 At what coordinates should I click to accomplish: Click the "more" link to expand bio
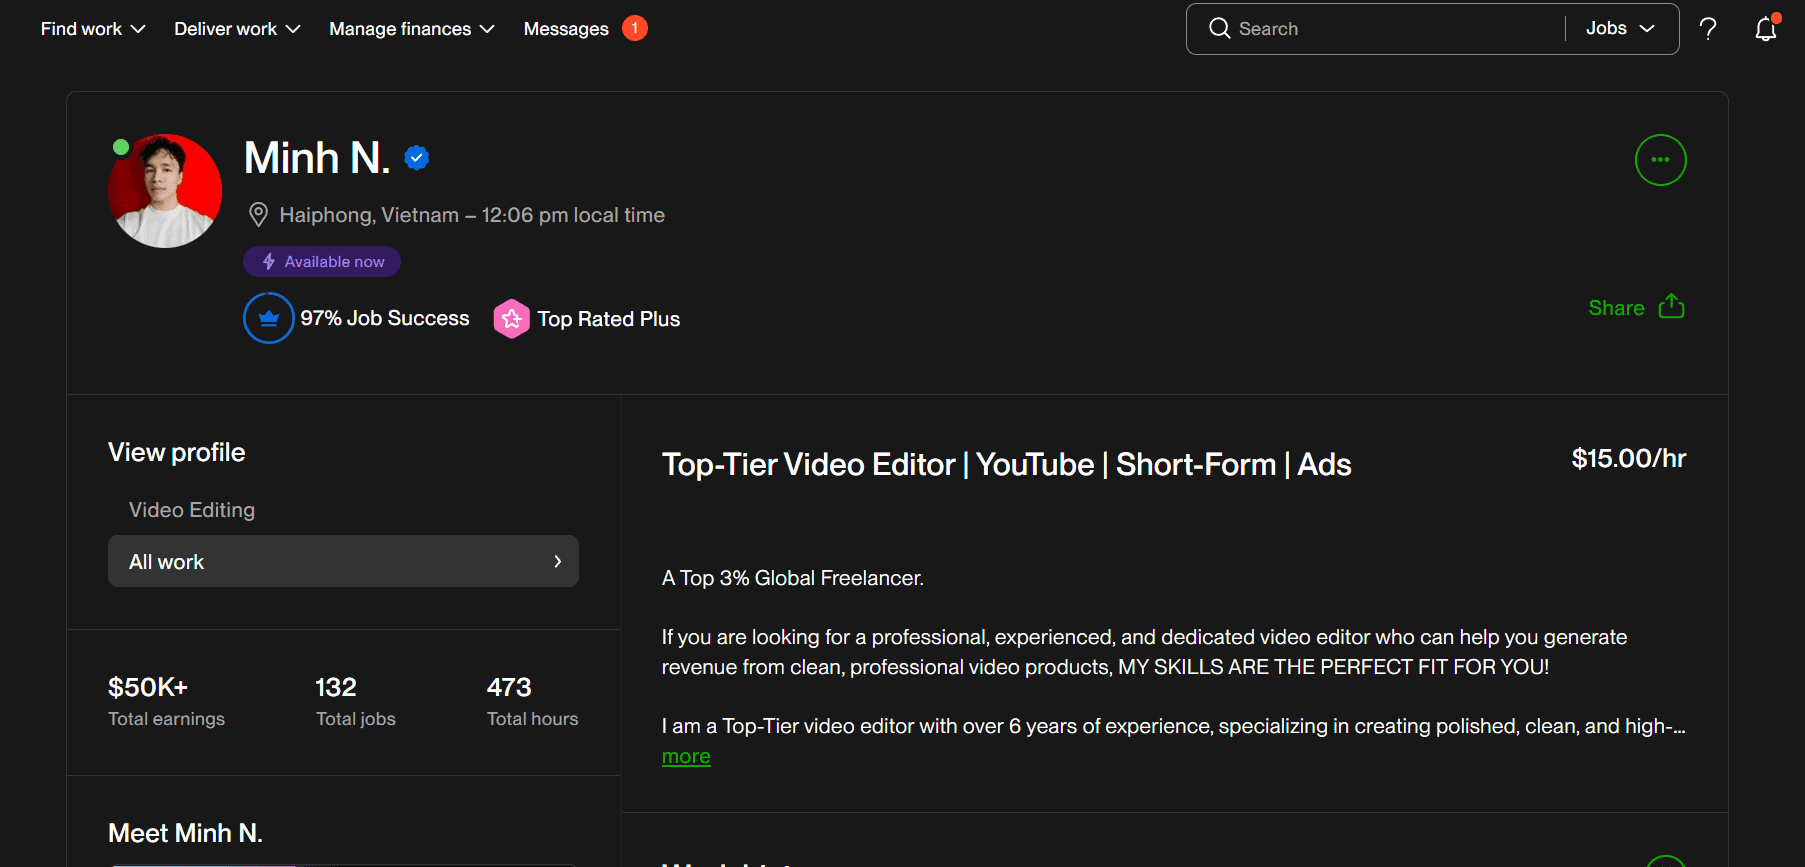(x=686, y=757)
